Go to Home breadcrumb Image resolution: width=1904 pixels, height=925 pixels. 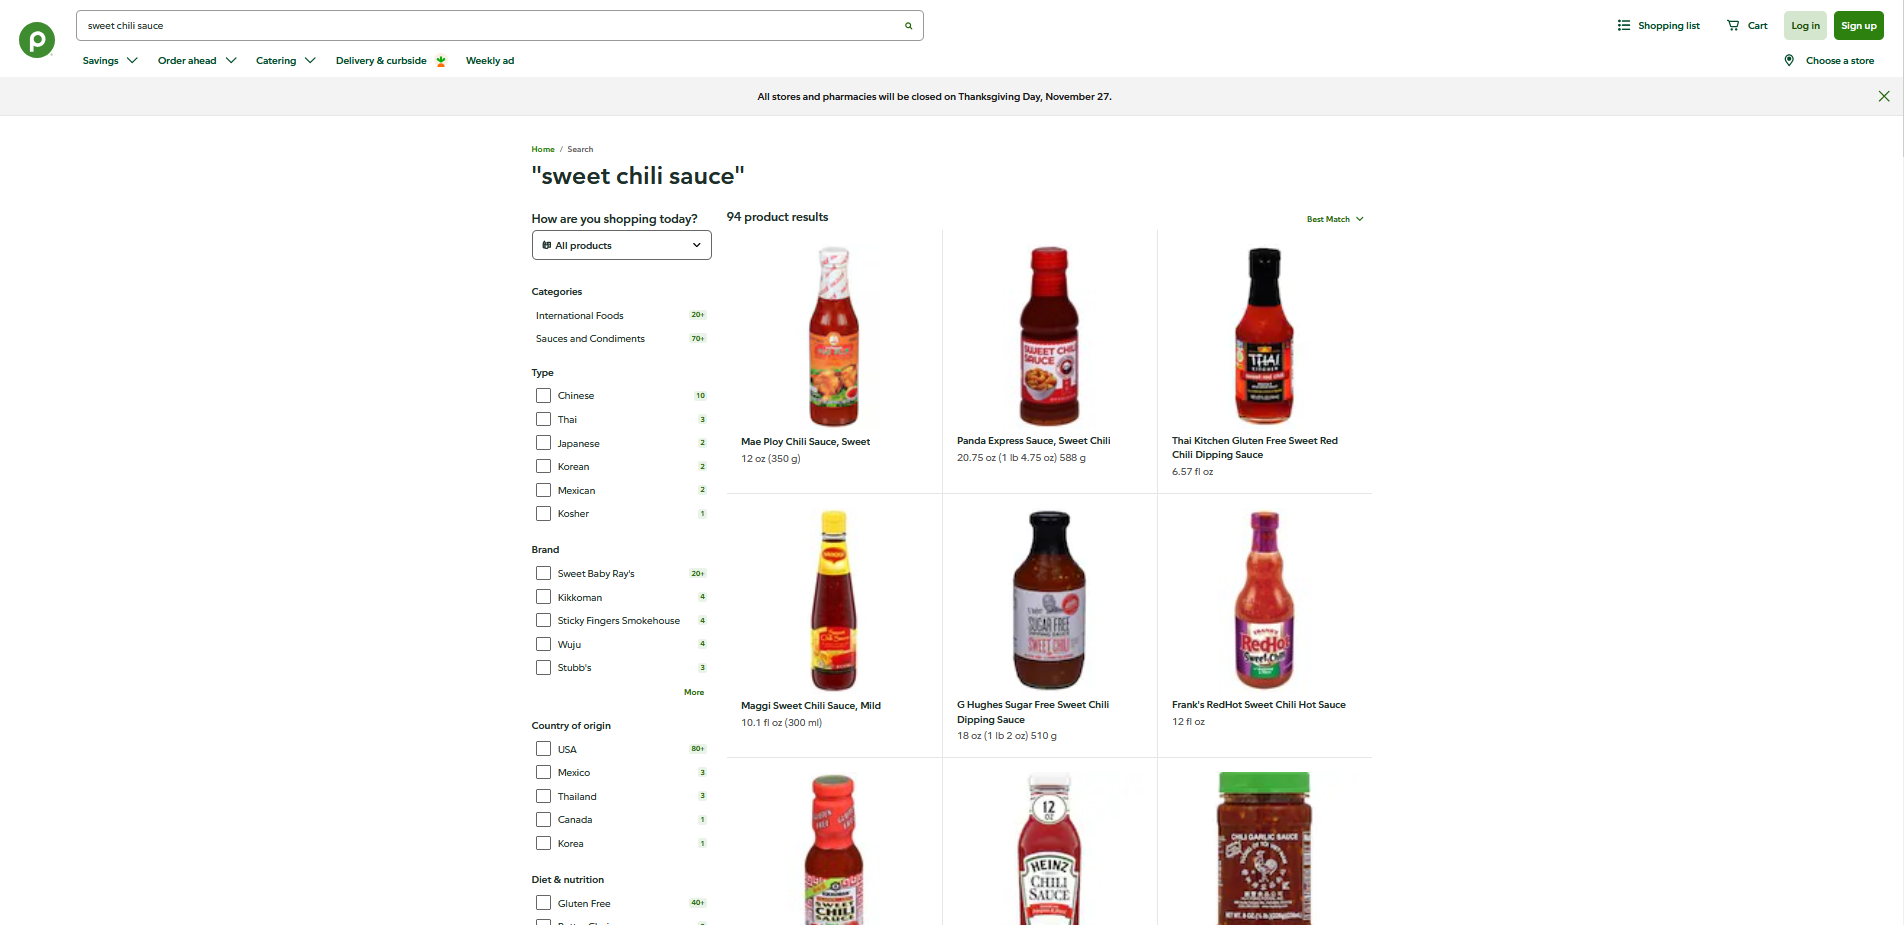click(543, 149)
